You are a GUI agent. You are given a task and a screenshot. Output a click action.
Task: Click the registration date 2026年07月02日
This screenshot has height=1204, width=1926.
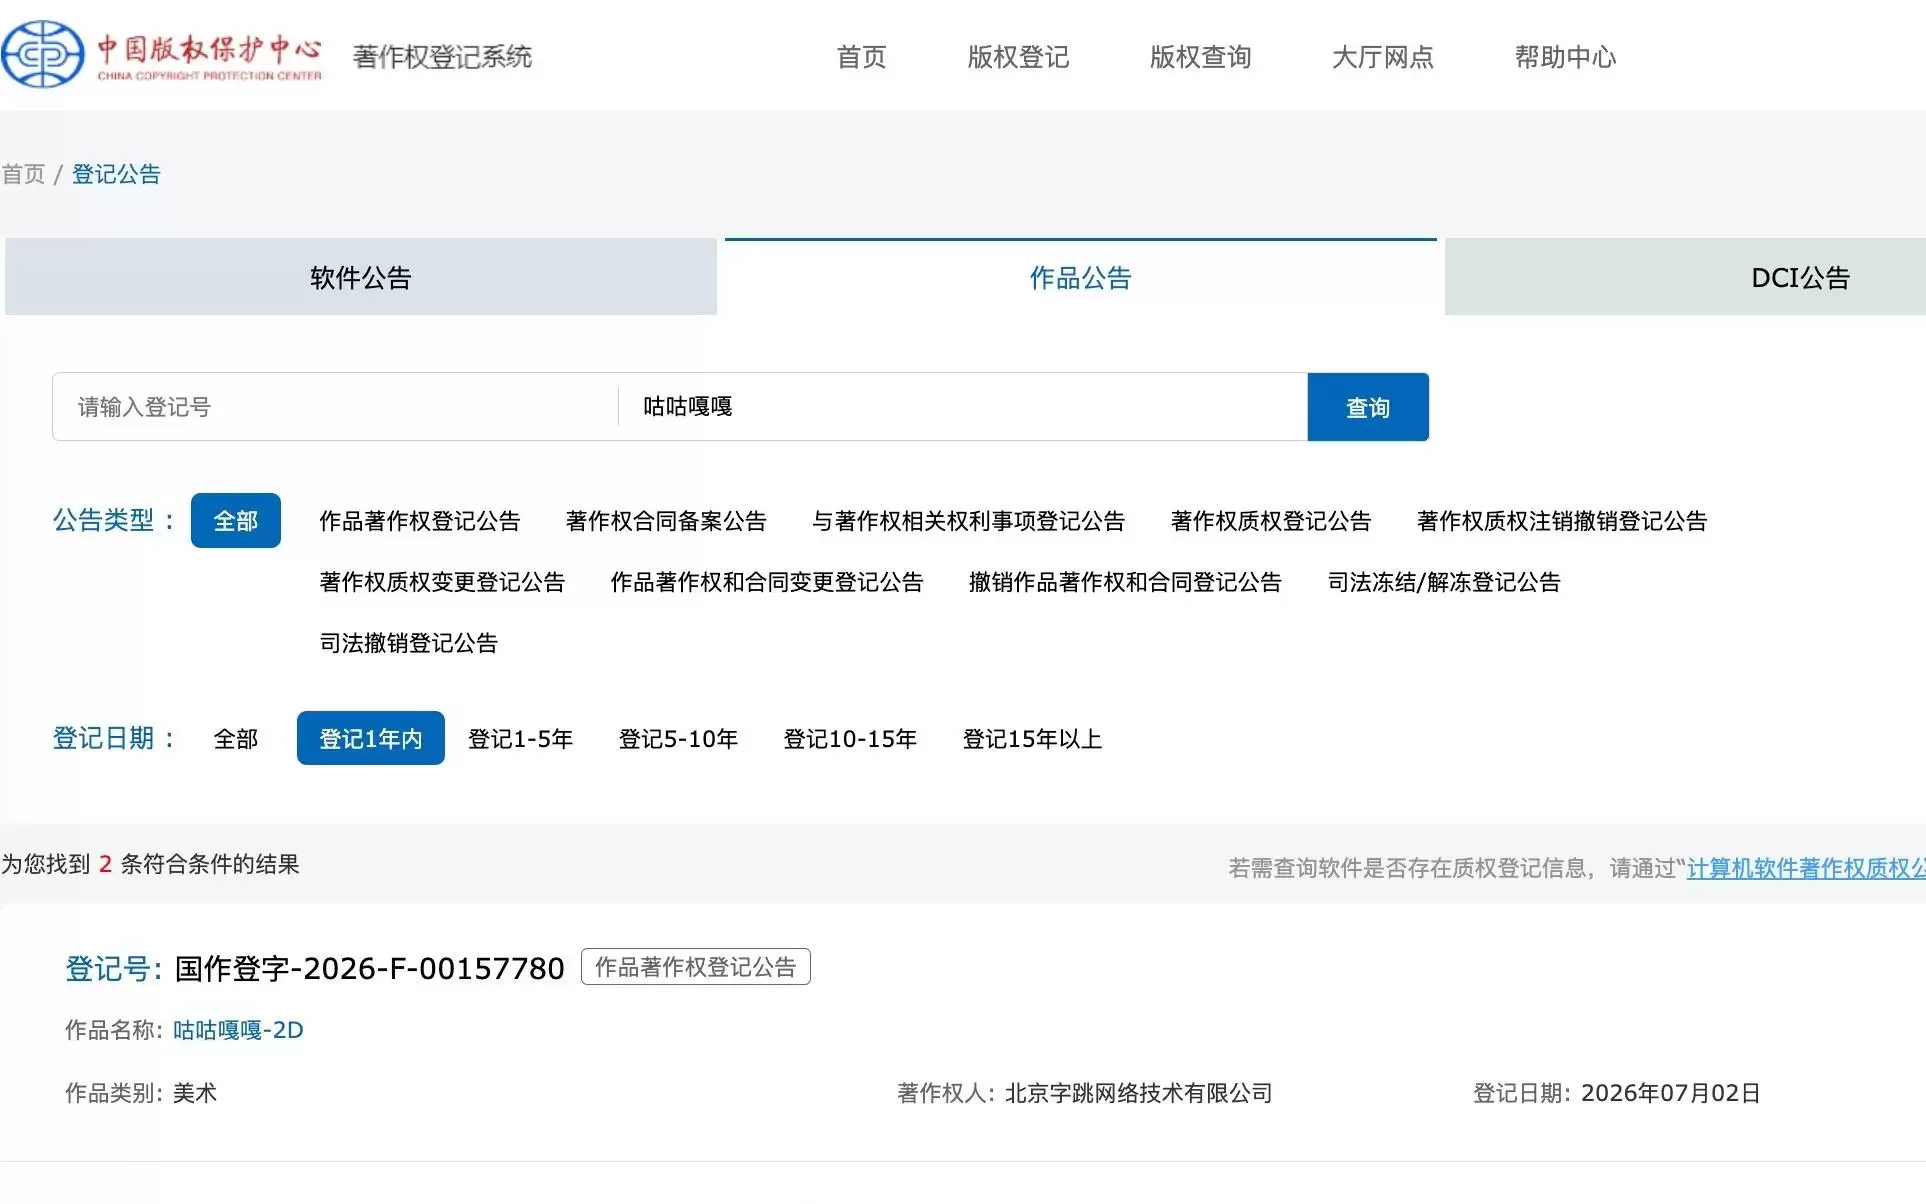coord(1671,1093)
